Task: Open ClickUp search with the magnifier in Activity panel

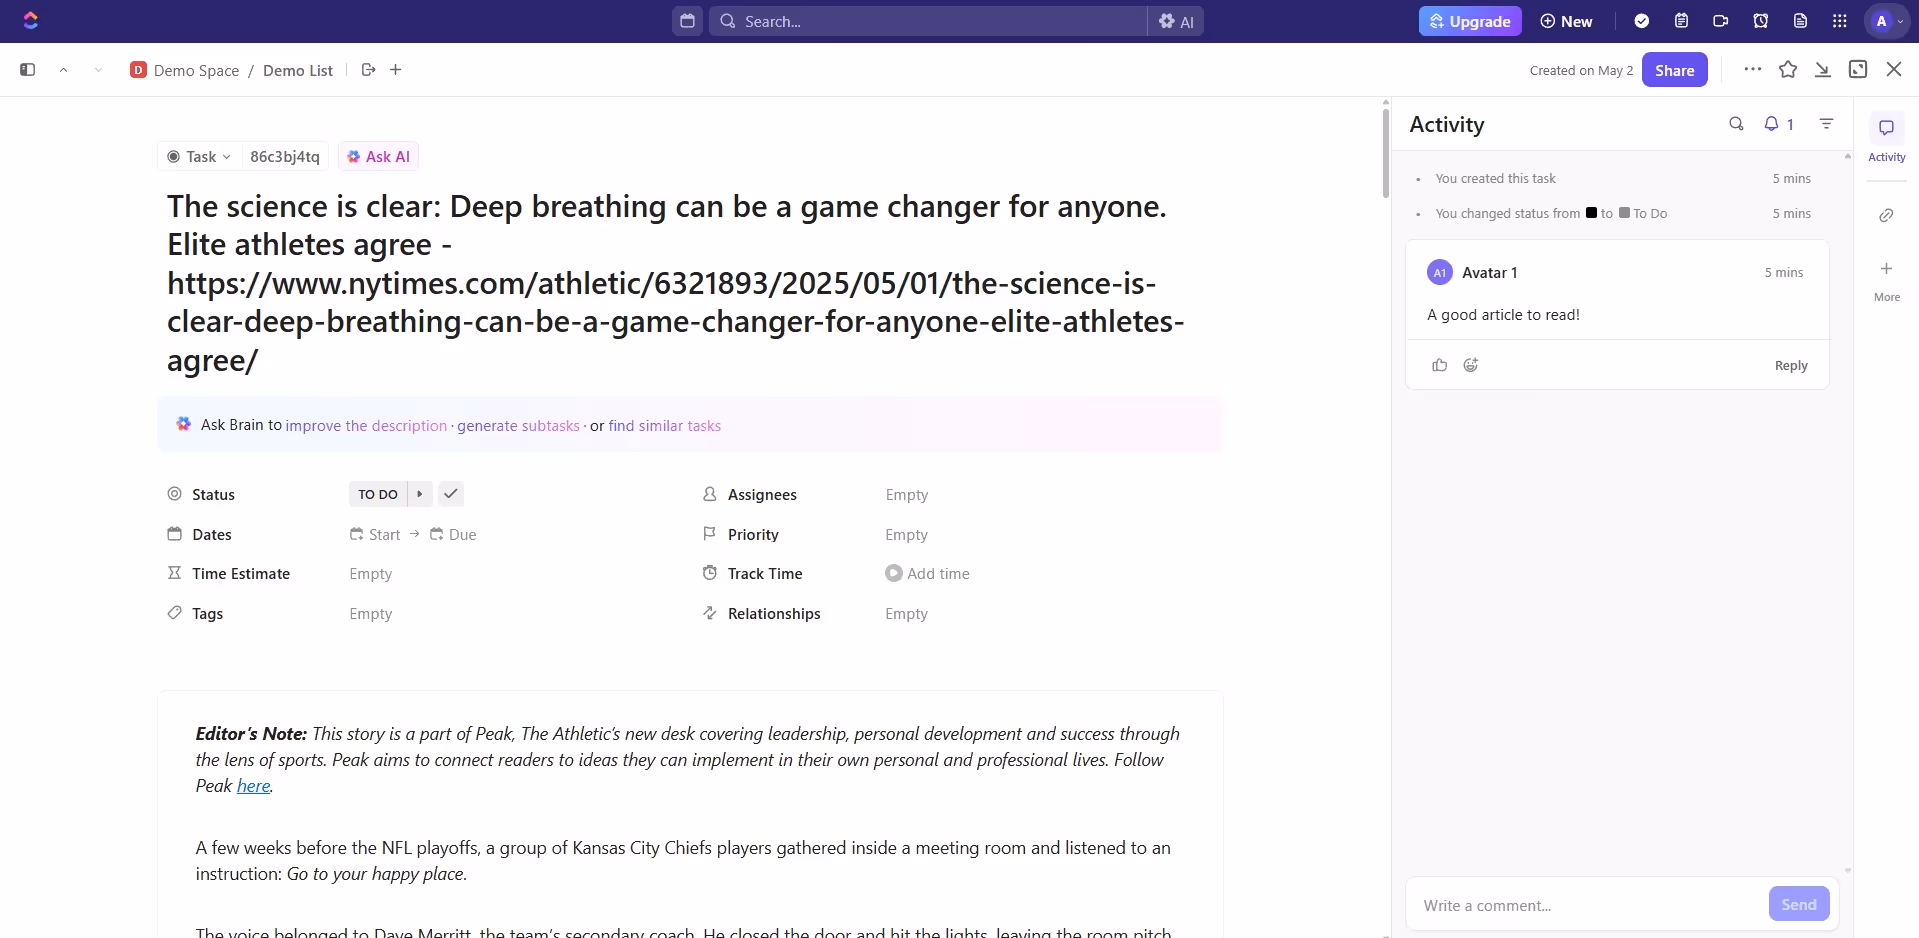Action: [1737, 124]
